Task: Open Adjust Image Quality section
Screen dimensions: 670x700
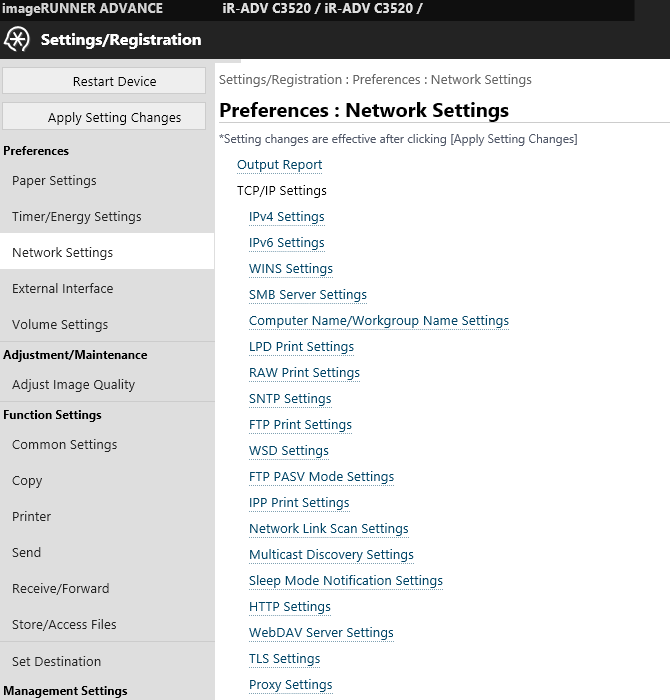Action: 73,385
